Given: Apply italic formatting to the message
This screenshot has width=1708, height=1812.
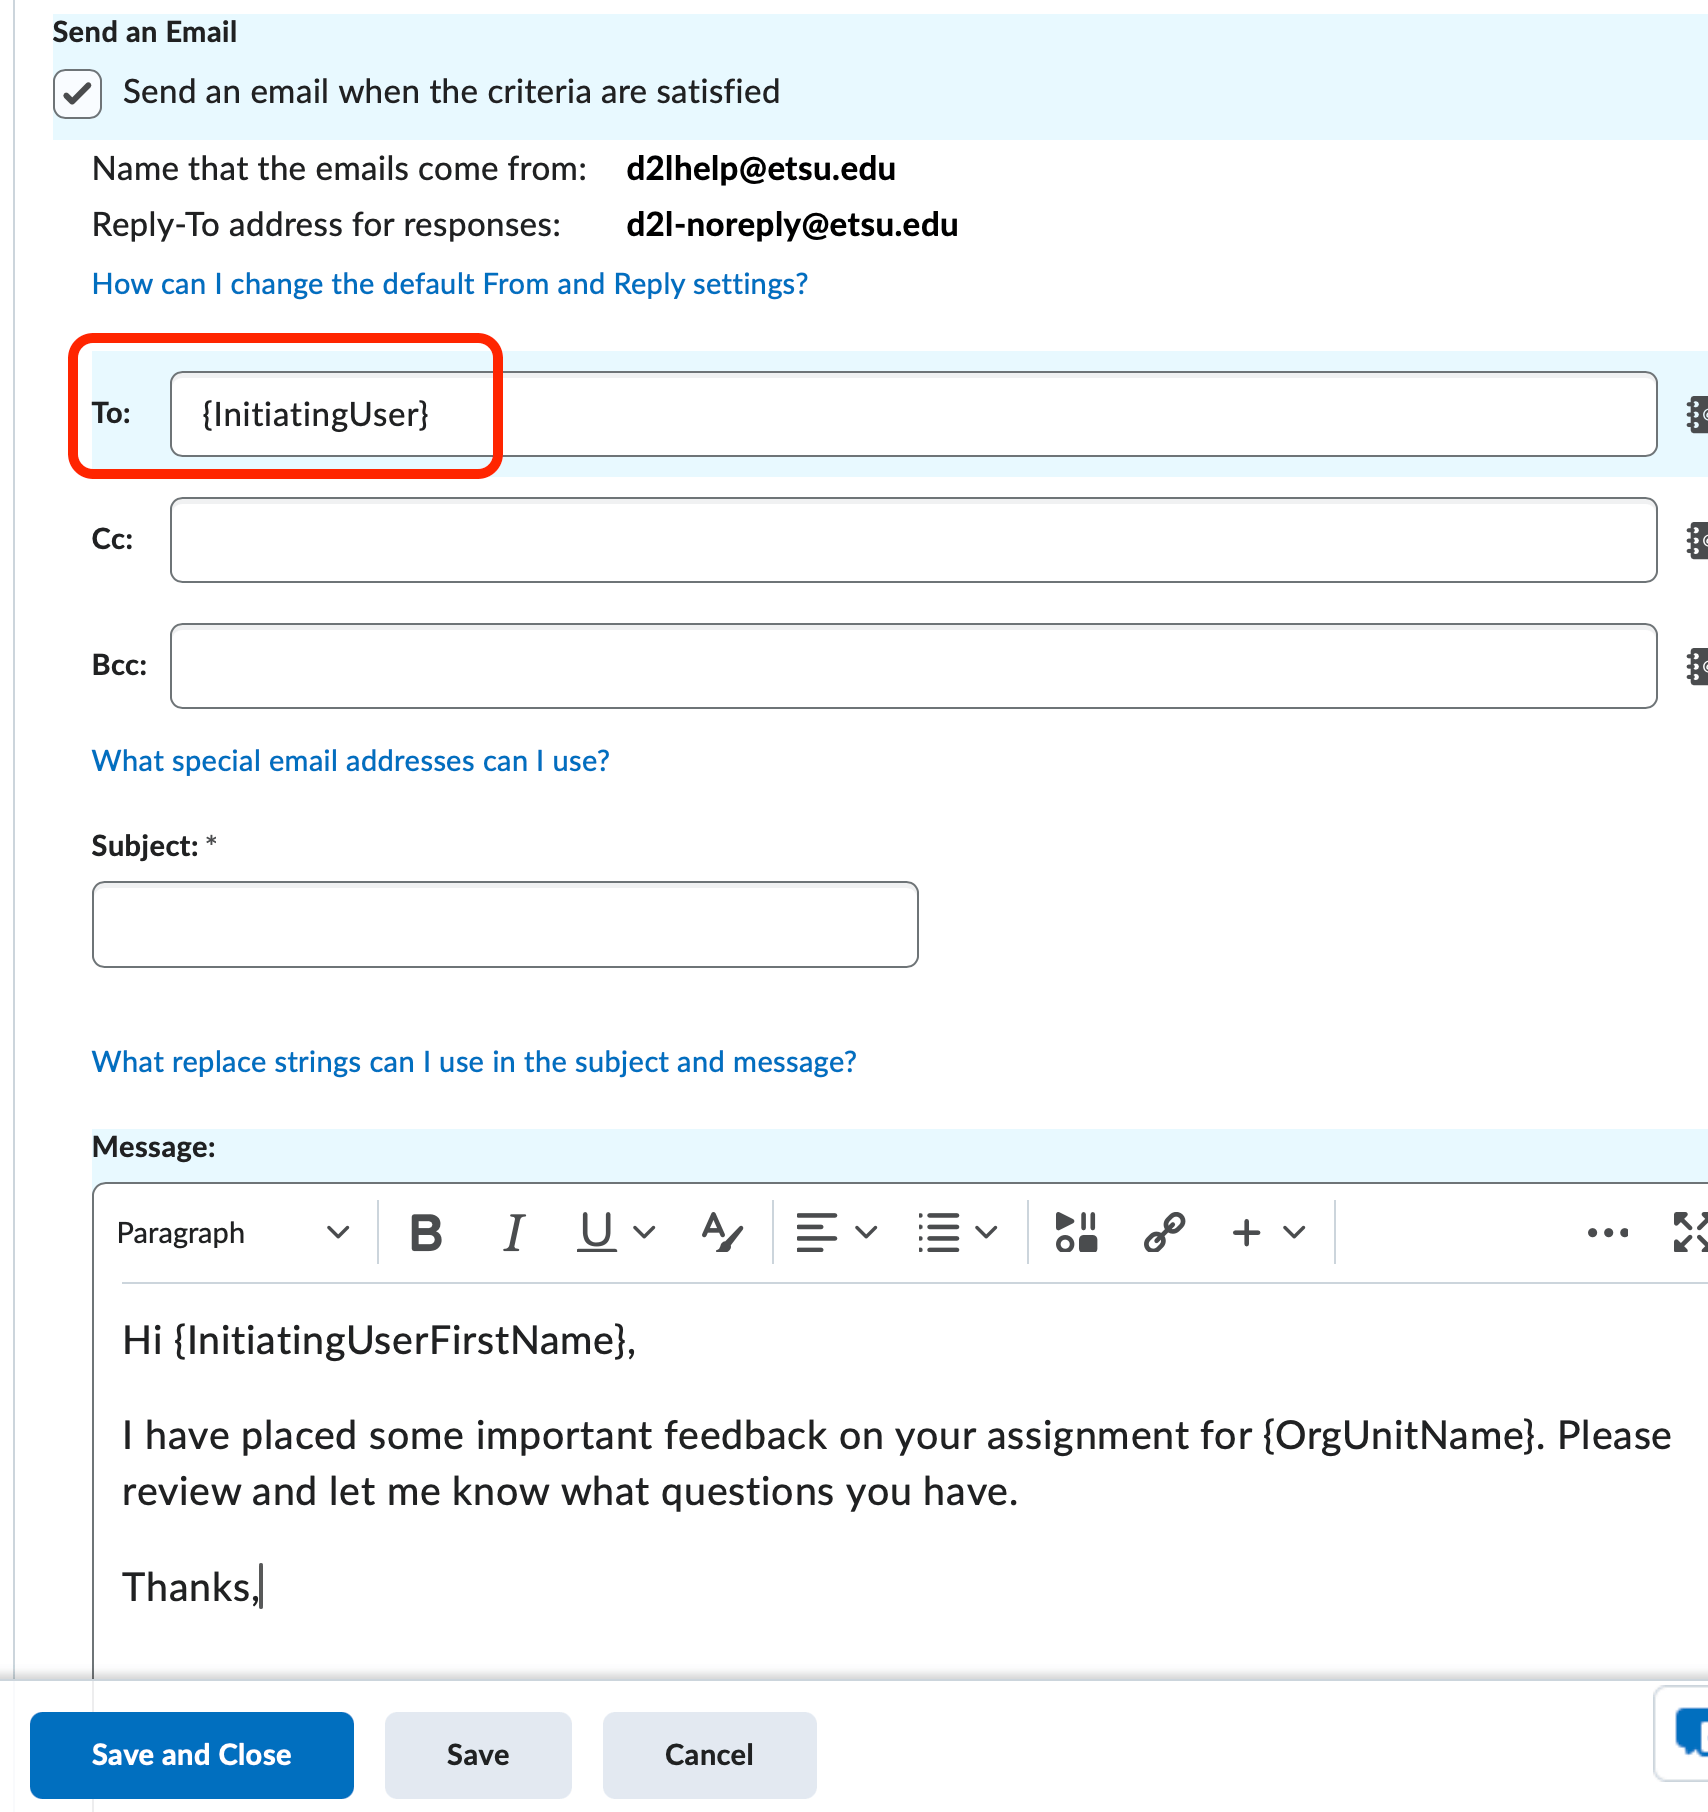Looking at the screenshot, I should coord(513,1232).
